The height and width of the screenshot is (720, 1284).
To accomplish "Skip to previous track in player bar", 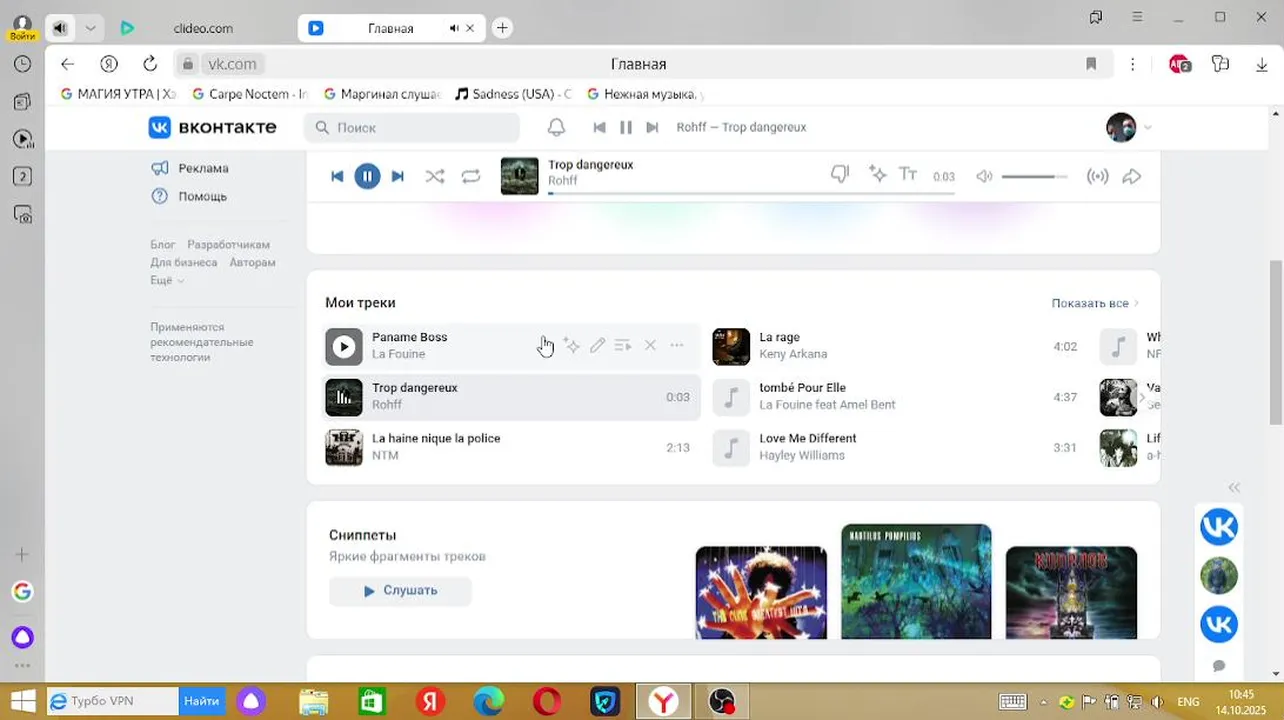I will (x=337, y=177).
